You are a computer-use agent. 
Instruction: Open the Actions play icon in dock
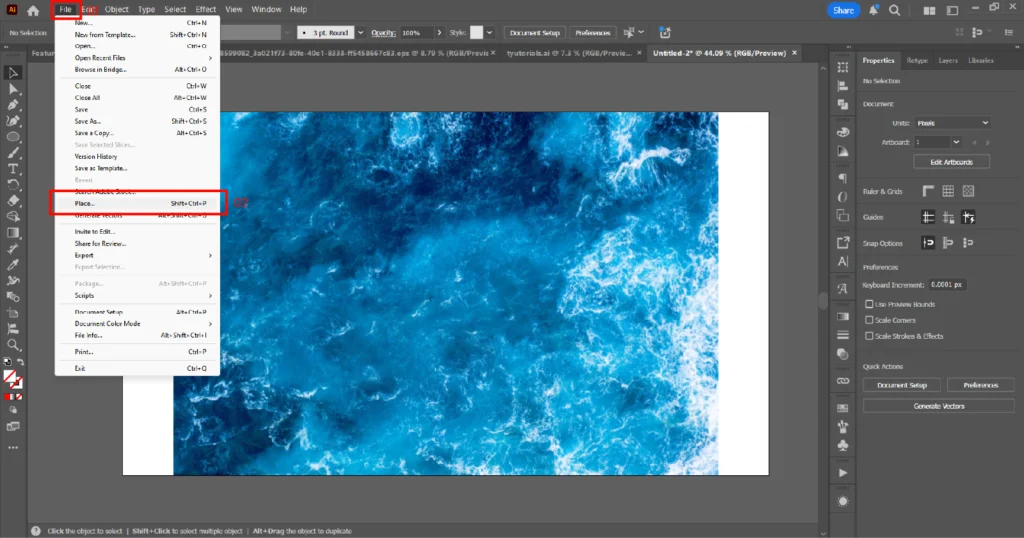point(843,473)
